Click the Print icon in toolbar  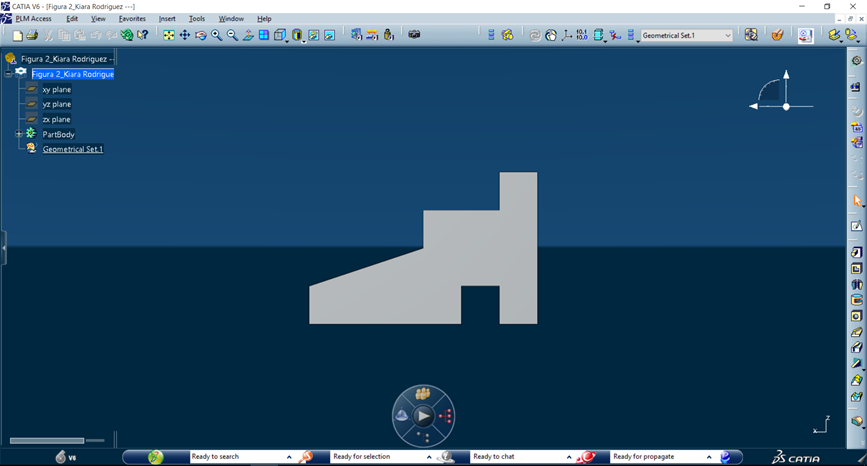(x=34, y=35)
